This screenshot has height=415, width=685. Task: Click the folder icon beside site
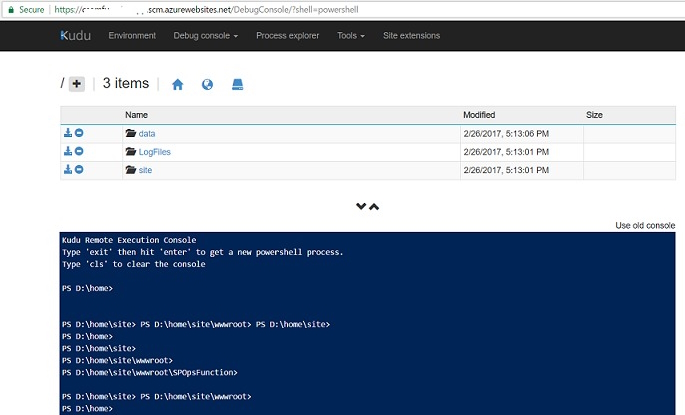[x=131, y=170]
